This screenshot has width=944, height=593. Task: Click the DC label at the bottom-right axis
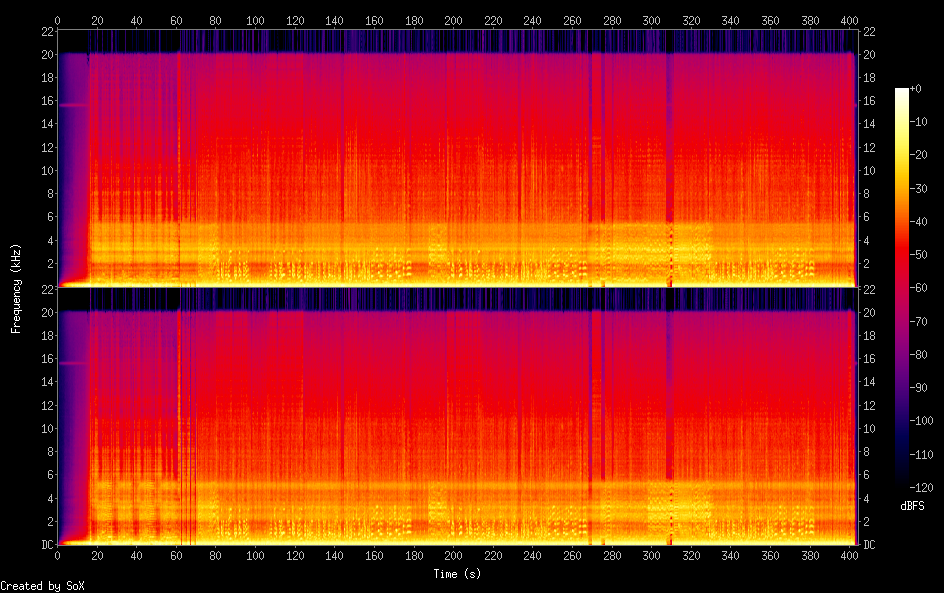click(x=870, y=544)
